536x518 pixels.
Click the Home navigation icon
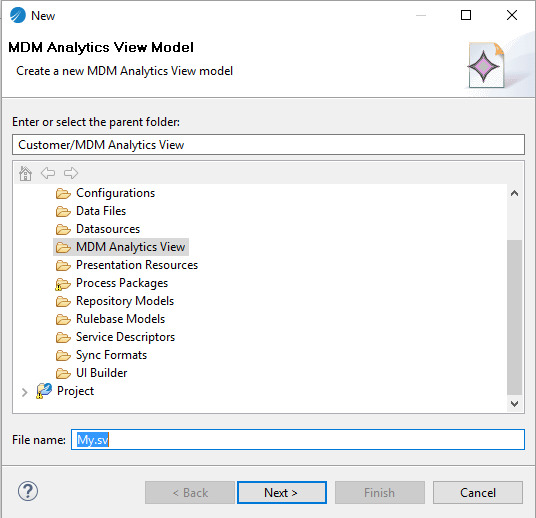point(25,173)
